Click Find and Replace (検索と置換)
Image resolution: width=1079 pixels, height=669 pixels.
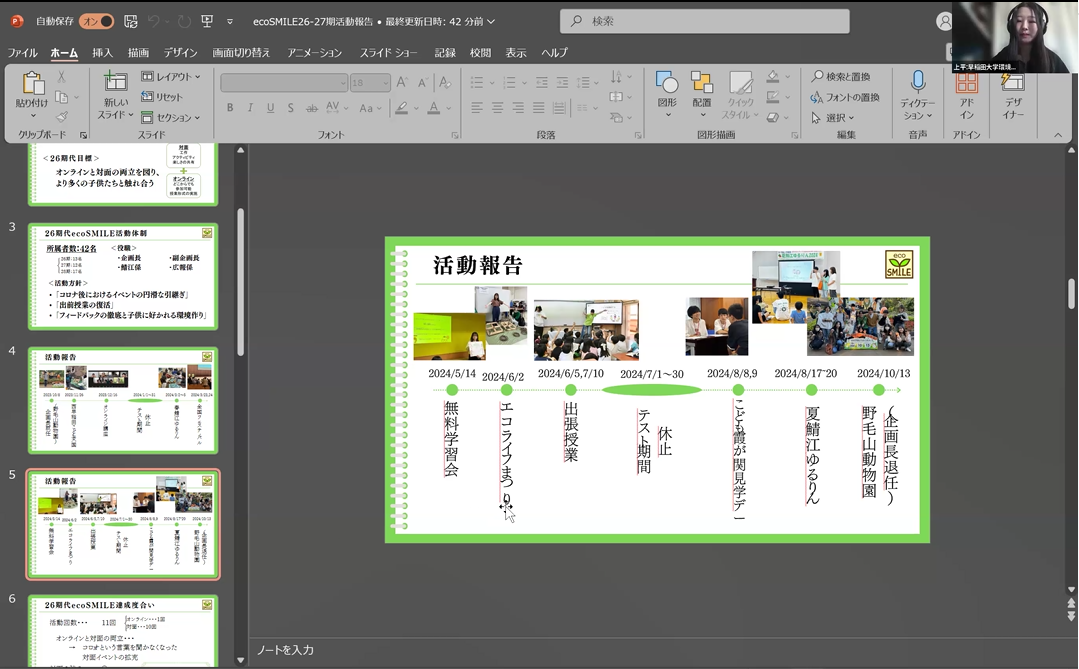(841, 77)
